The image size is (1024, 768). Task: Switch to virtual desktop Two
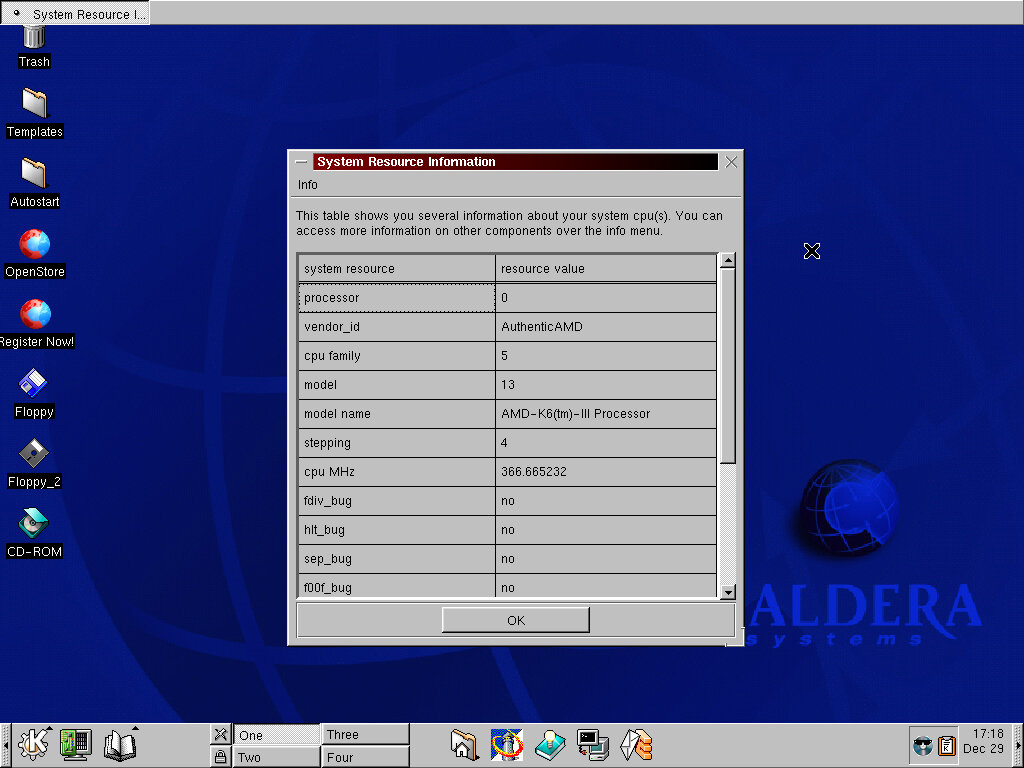pyautogui.click(x=276, y=757)
